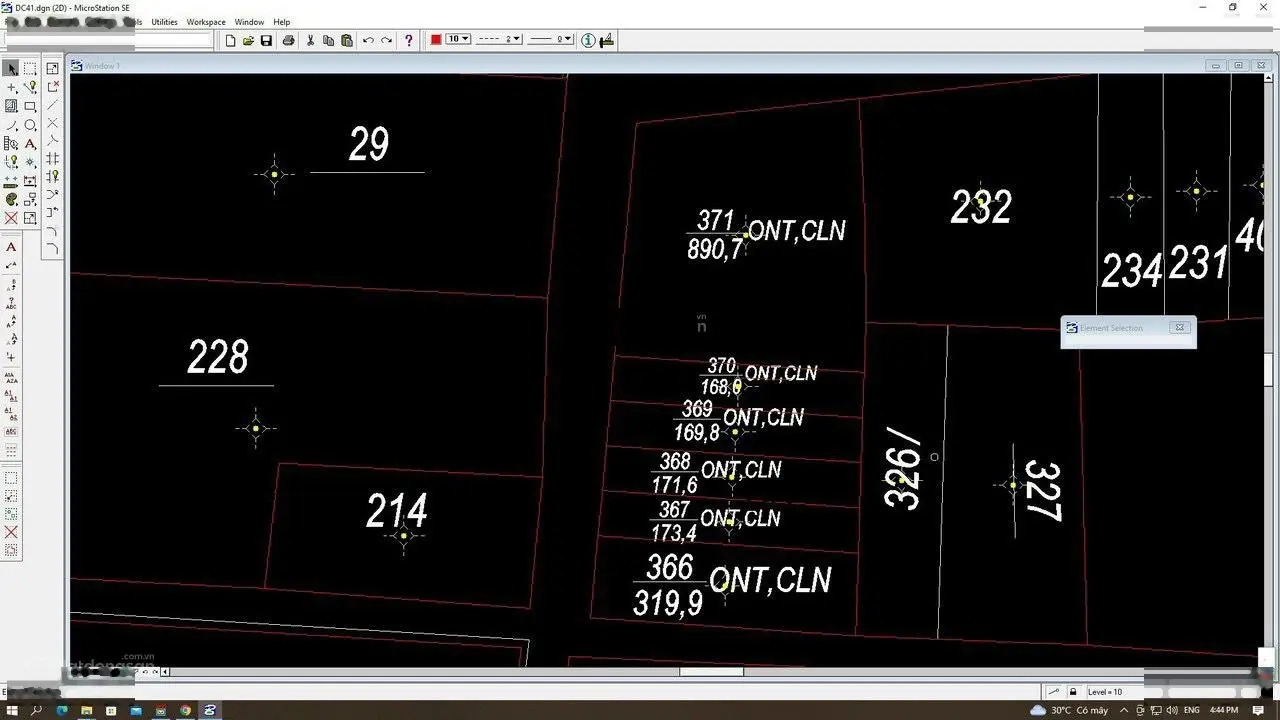The height and width of the screenshot is (720, 1280).
Task: Activate the Fence (dashed rectangle) tool
Action: (x=30, y=69)
